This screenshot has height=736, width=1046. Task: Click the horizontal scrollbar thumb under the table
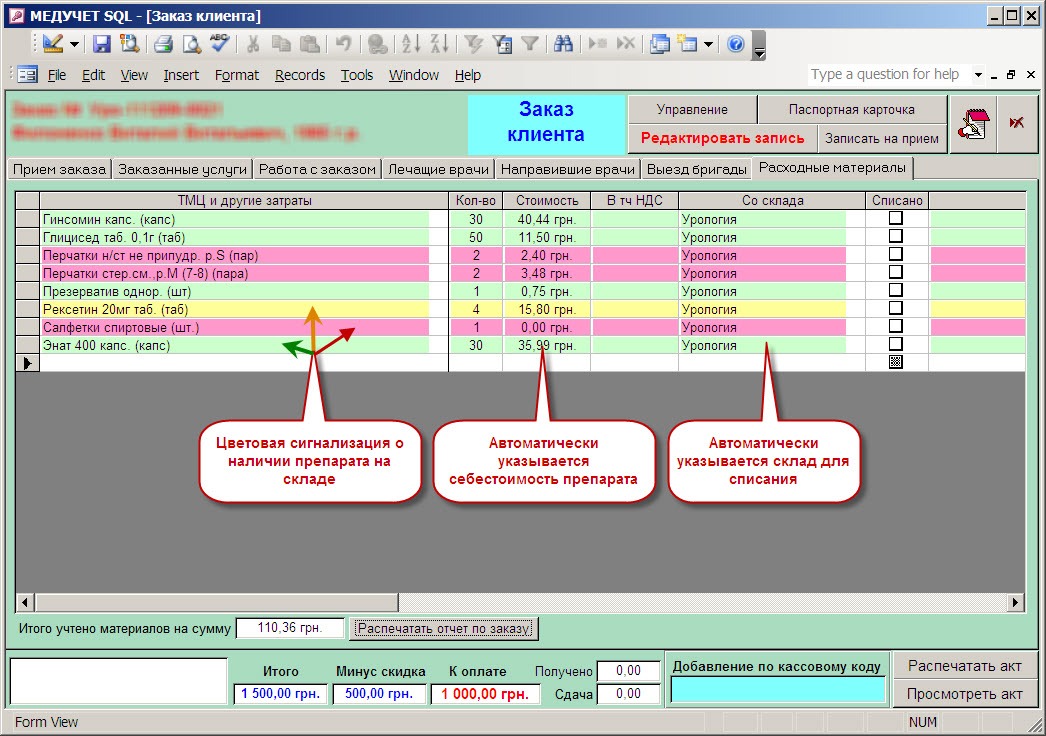point(217,603)
